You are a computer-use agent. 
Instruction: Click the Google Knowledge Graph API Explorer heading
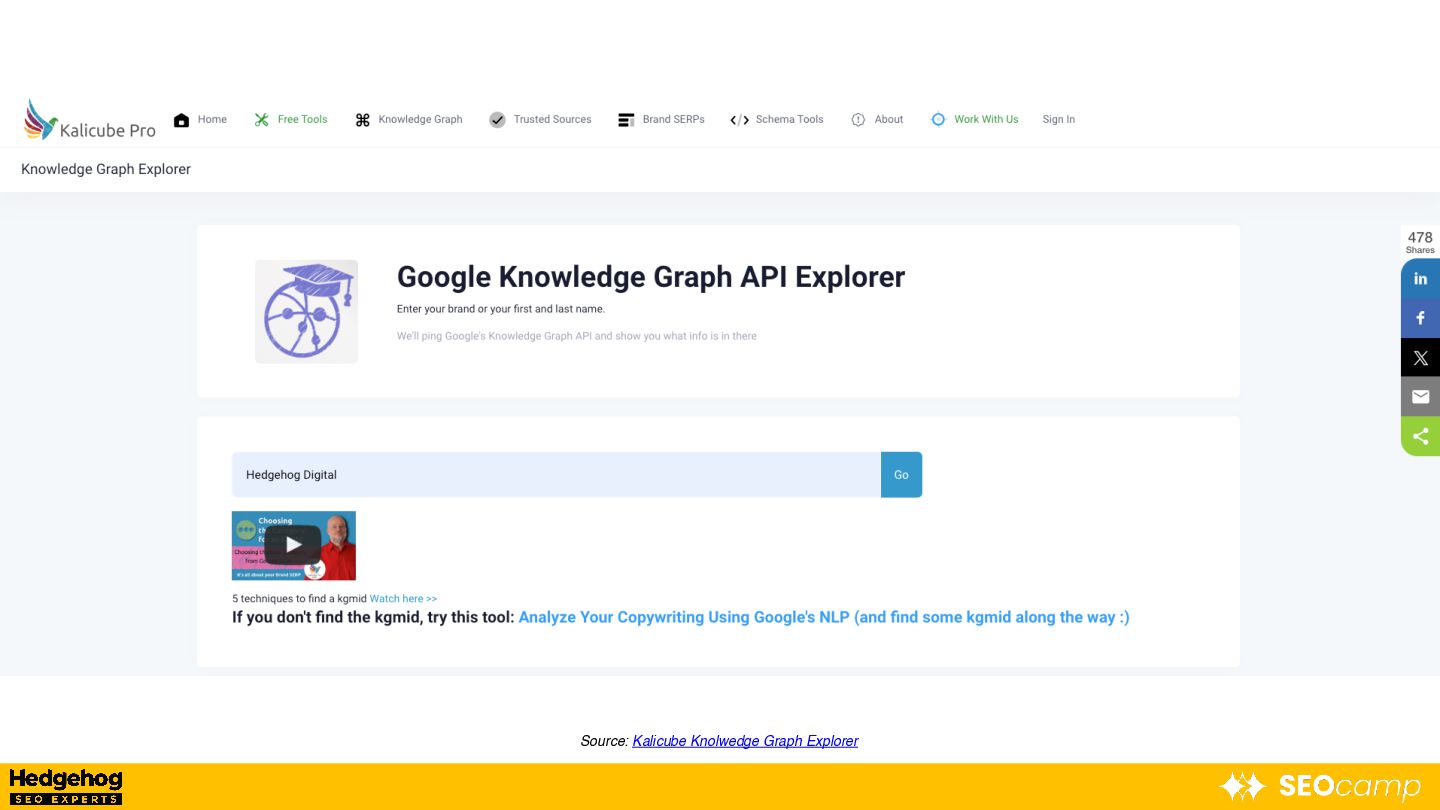coord(651,277)
